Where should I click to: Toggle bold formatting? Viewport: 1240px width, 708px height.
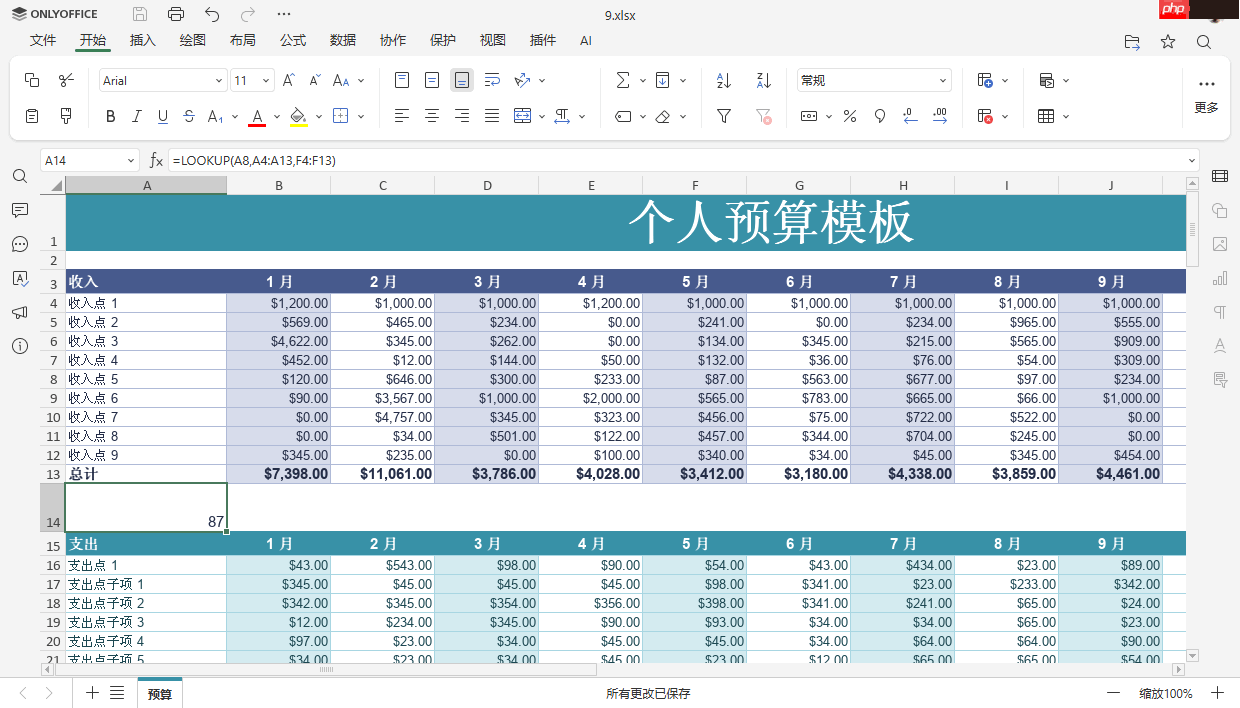[110, 116]
